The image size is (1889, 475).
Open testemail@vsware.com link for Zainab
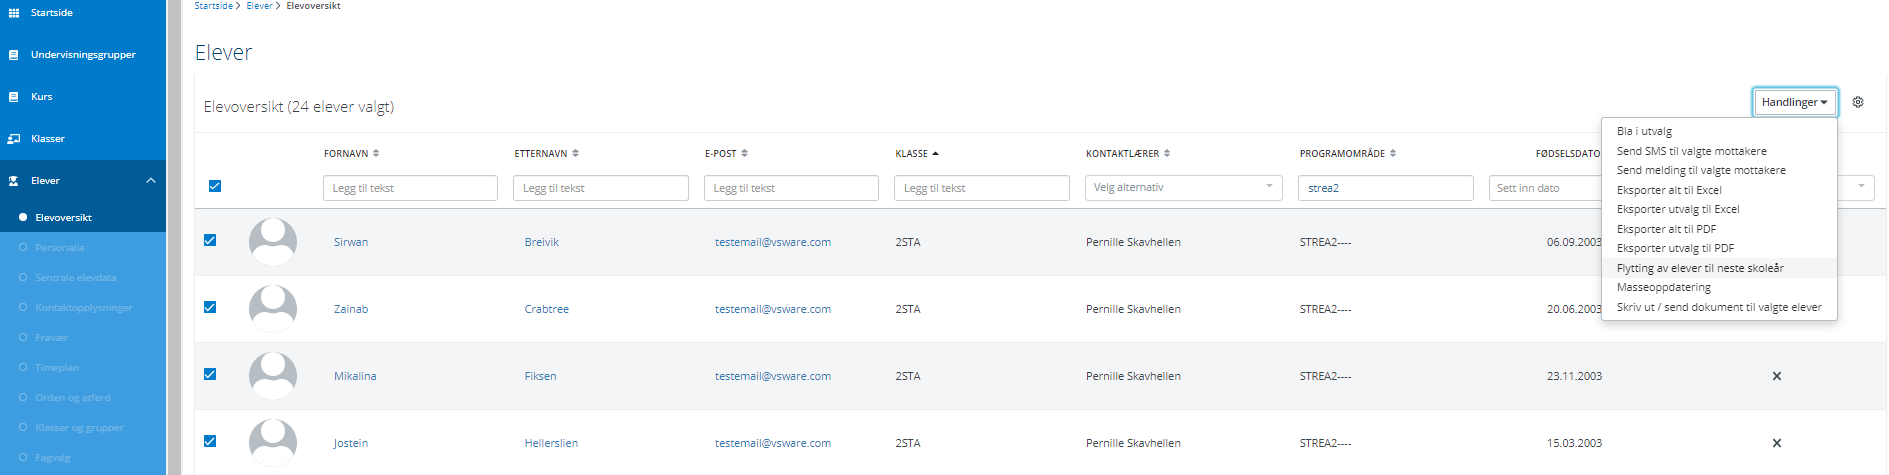pos(773,309)
